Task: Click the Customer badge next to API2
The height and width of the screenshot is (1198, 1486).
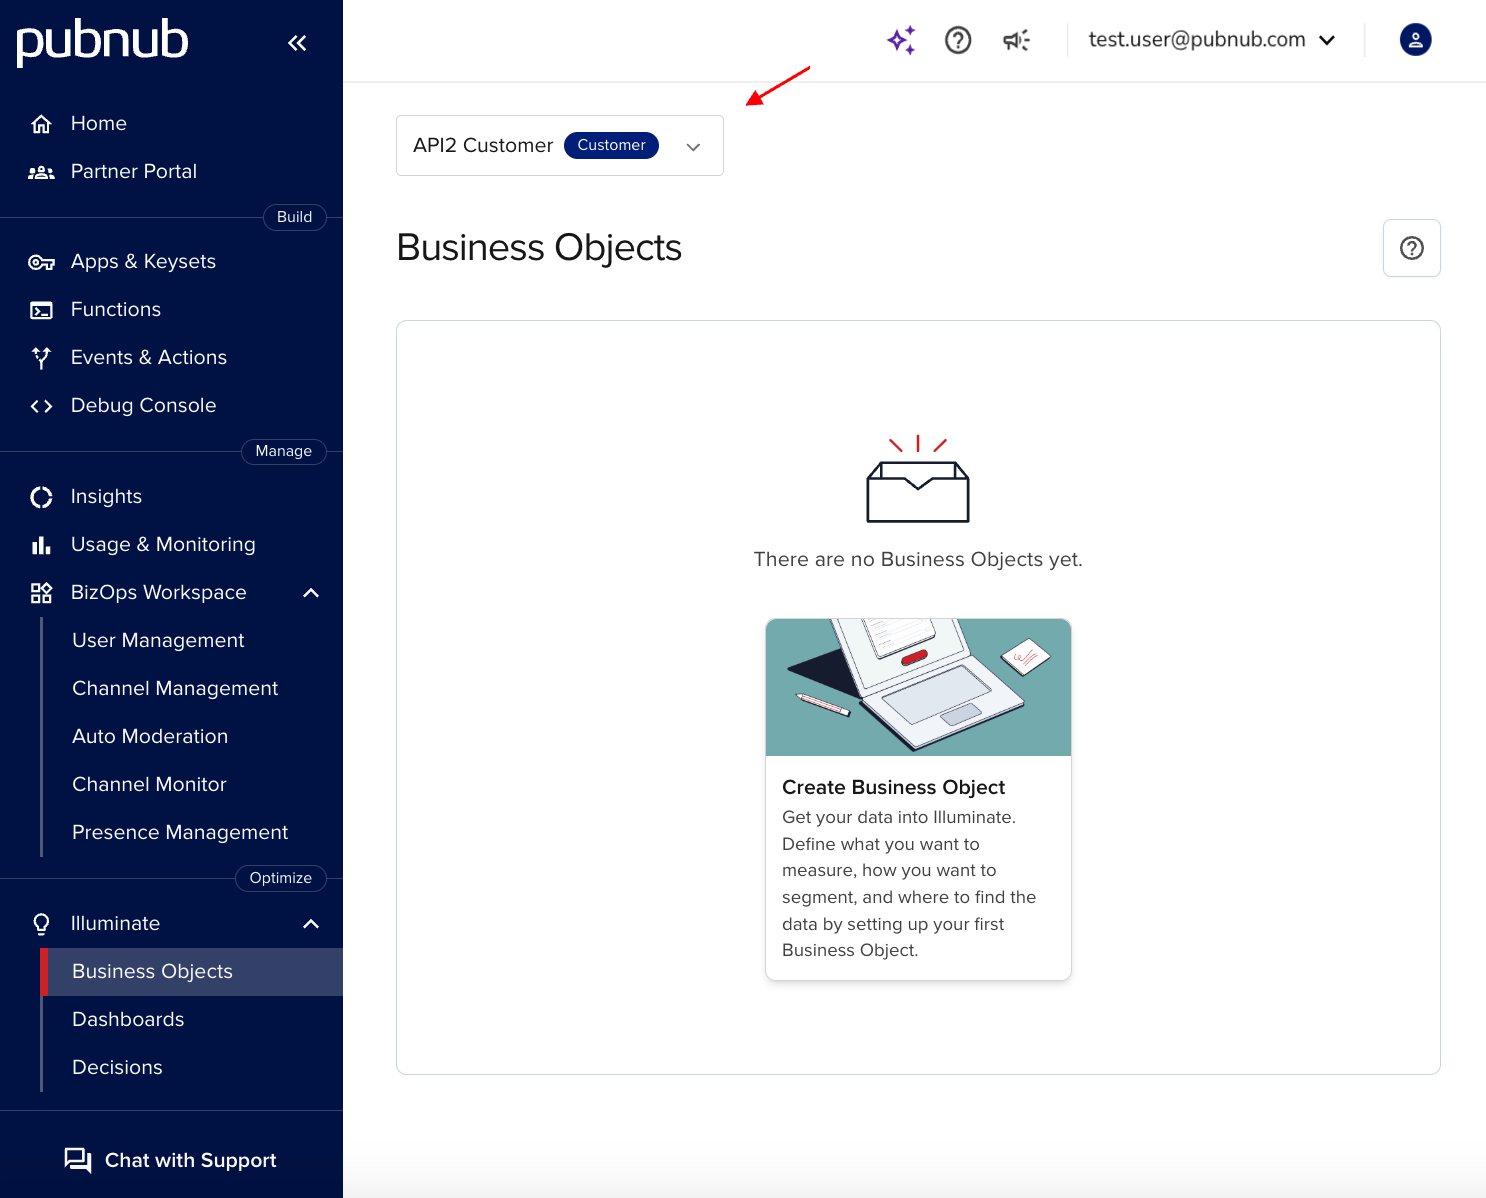Action: coord(611,145)
